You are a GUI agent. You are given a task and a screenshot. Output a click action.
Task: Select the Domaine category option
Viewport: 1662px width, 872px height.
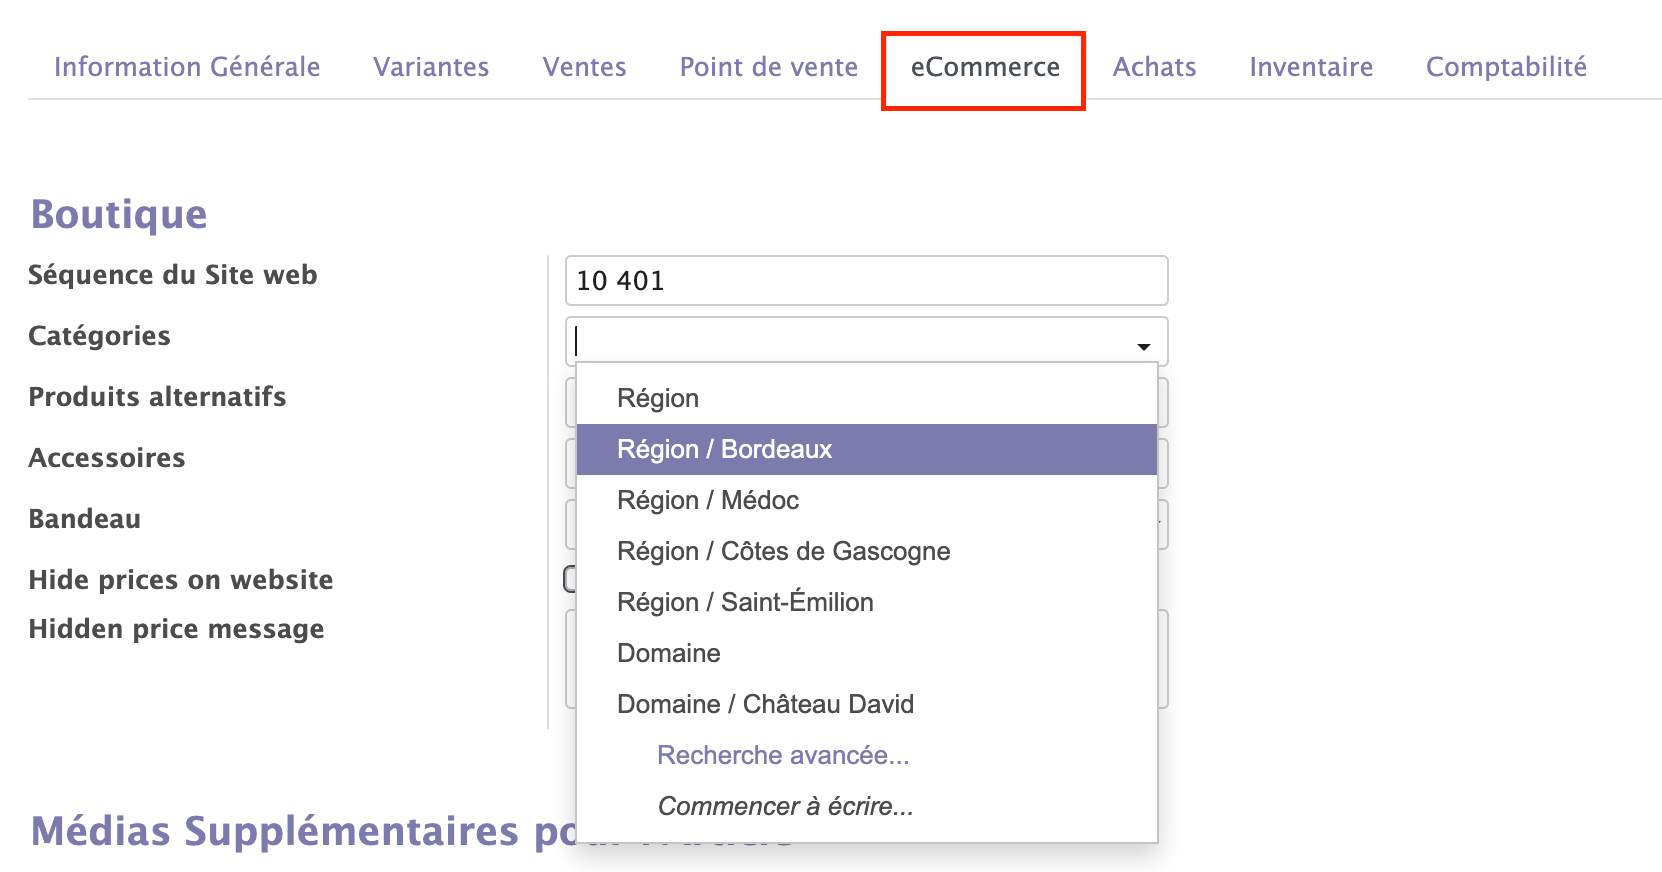668,653
